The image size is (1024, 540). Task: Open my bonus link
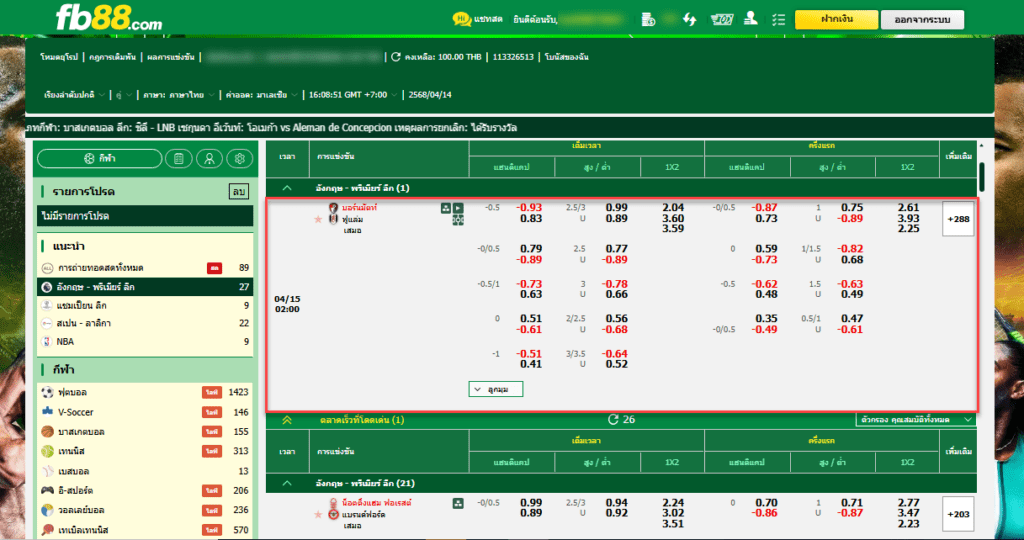[567, 57]
